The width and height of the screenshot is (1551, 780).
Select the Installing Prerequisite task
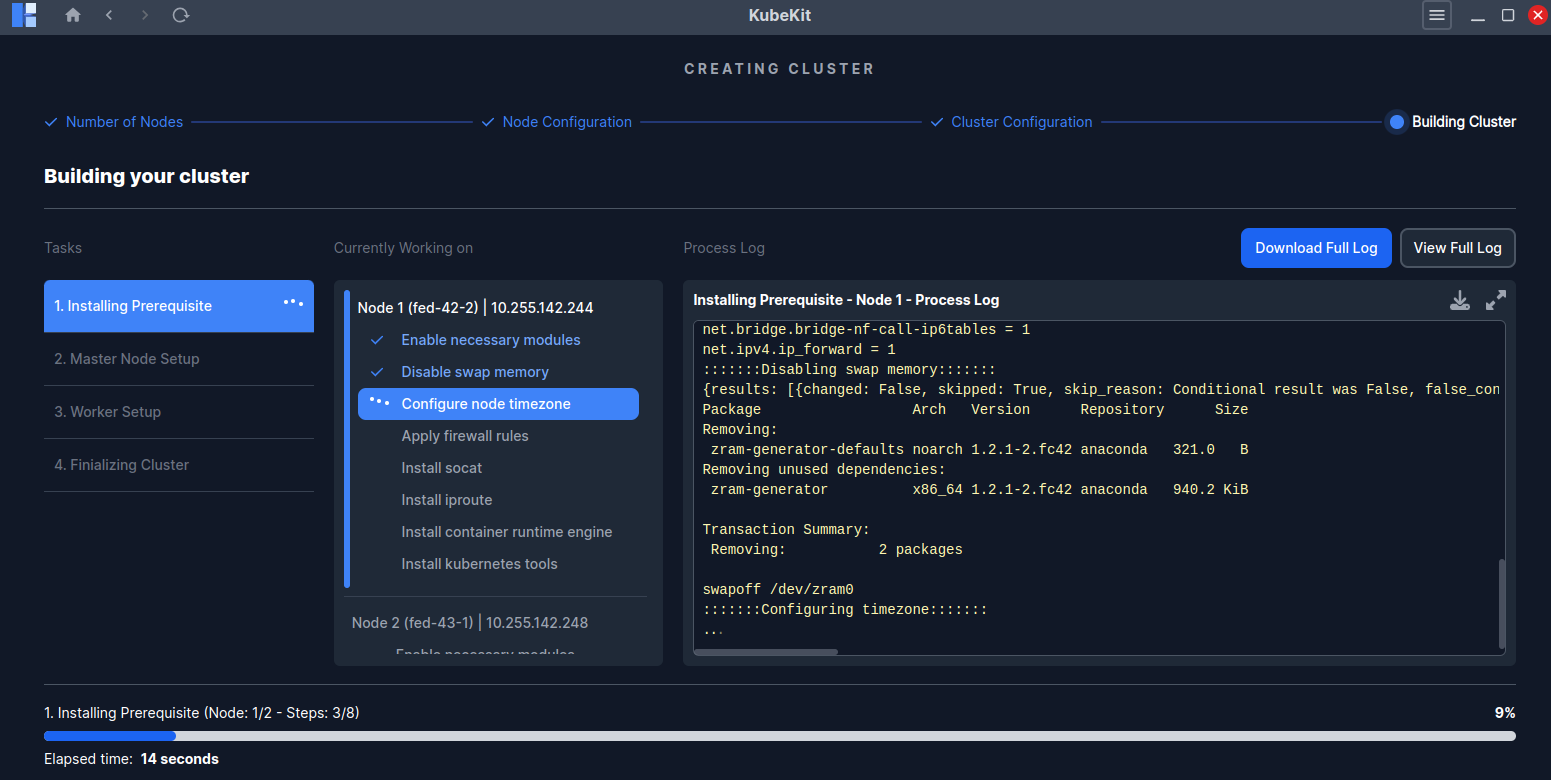[x=178, y=306]
